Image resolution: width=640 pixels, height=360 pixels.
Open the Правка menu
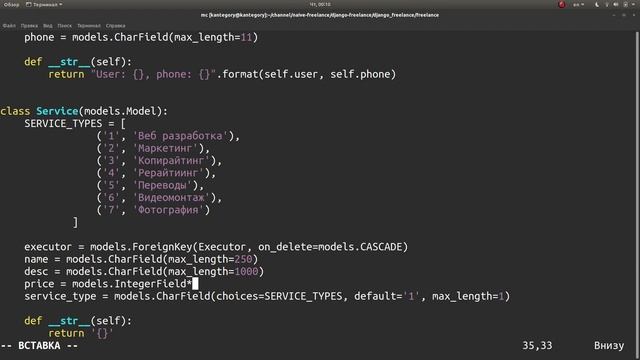[29, 26]
